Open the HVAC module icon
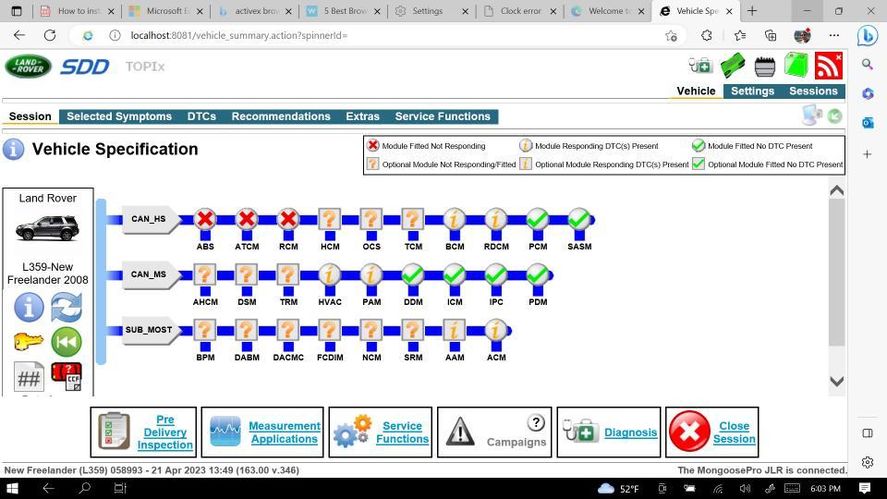The width and height of the screenshot is (887, 499). 330,275
